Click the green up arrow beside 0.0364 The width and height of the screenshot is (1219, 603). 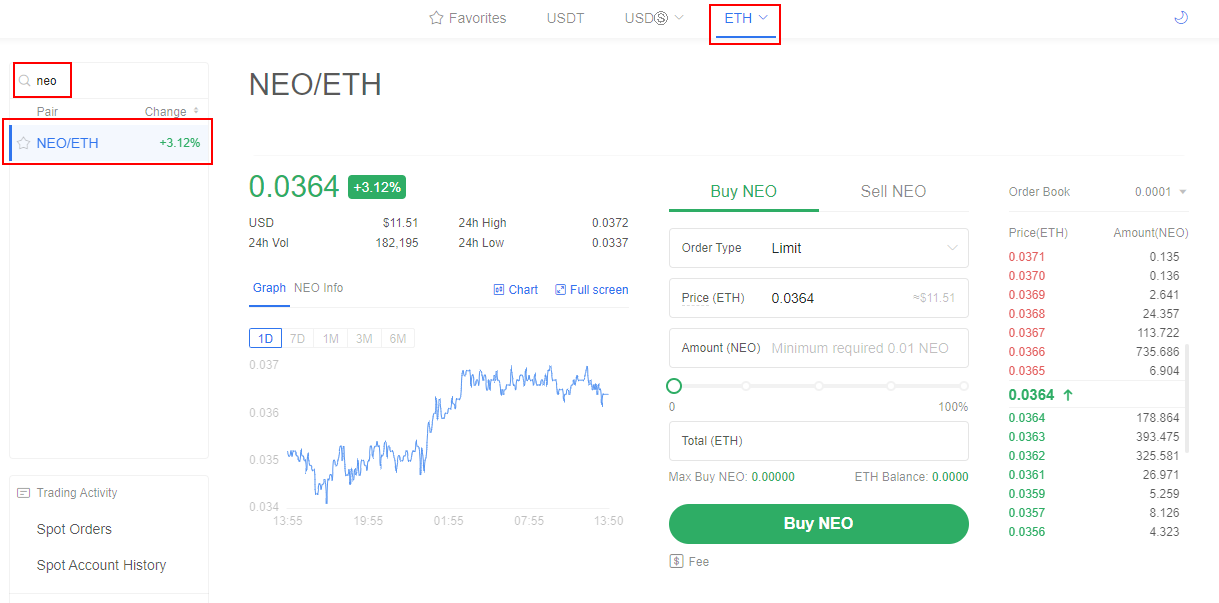(1068, 394)
